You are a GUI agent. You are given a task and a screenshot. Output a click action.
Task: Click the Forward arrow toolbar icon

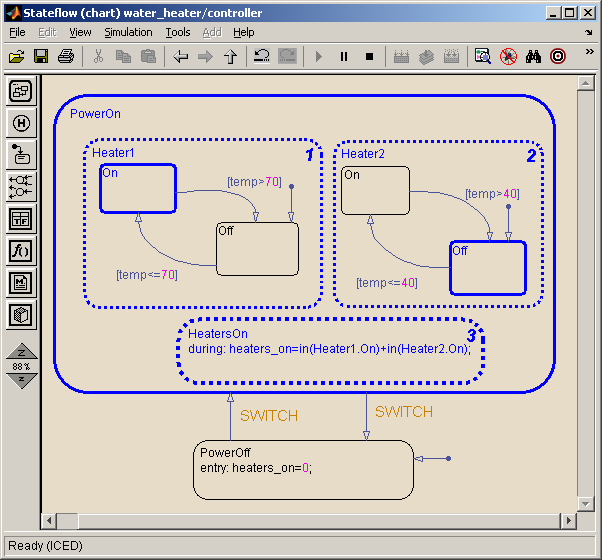(205, 57)
